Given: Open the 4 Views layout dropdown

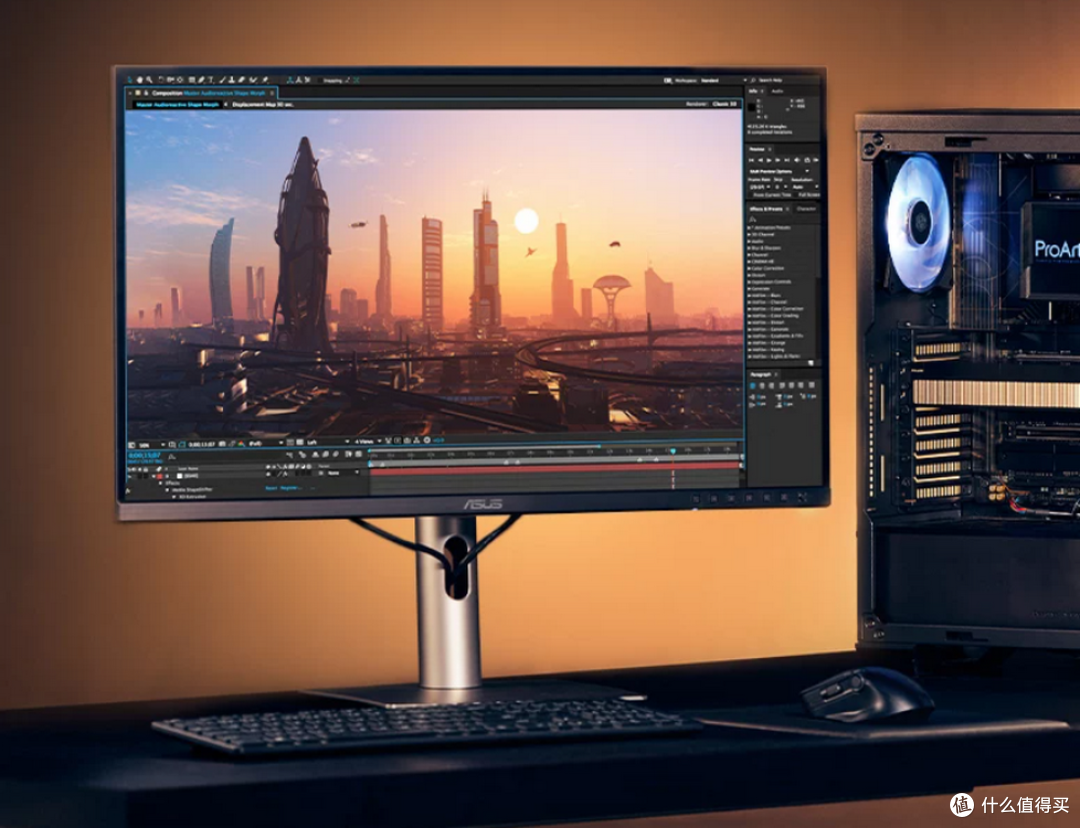Looking at the screenshot, I should click(367, 441).
